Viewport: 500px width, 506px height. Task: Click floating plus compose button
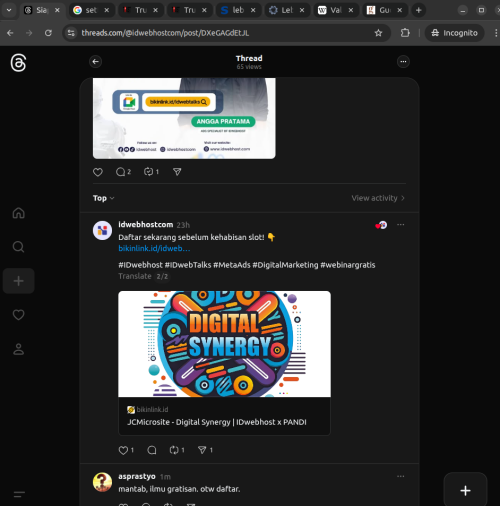click(x=465, y=491)
